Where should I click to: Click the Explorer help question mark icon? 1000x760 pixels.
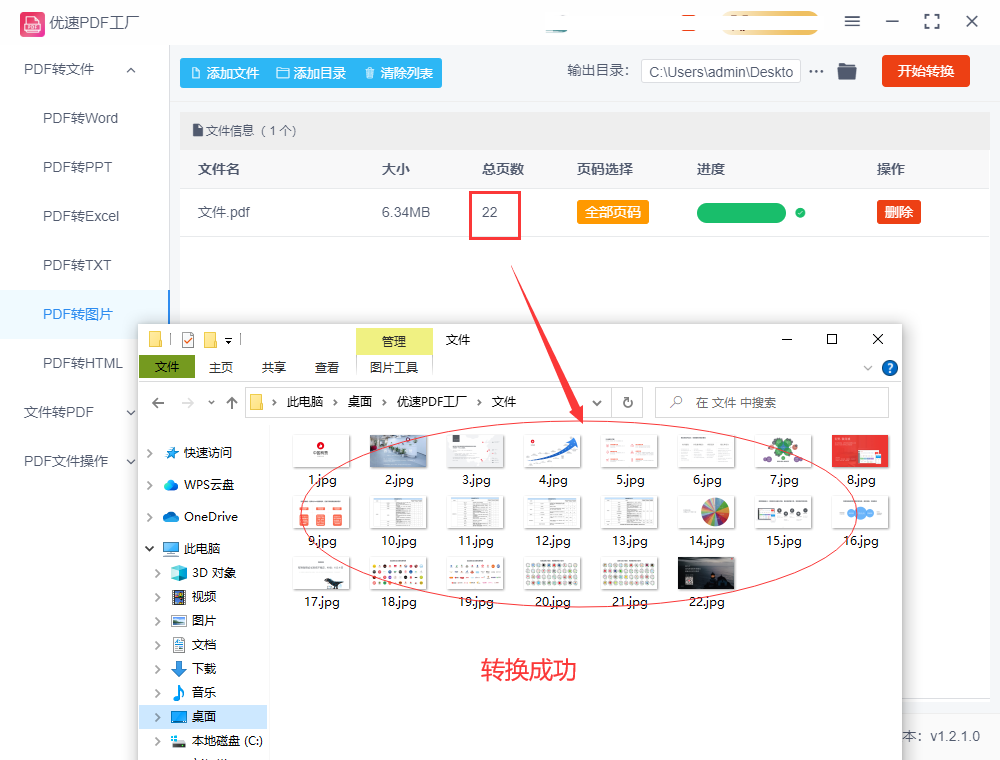tap(890, 368)
